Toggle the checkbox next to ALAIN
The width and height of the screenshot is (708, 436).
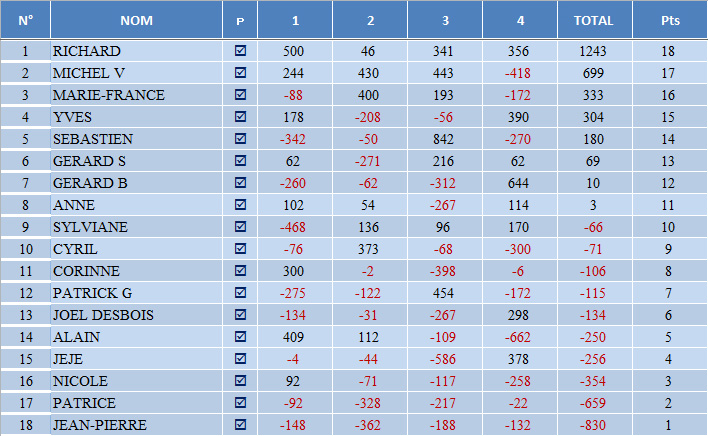[x=240, y=337]
